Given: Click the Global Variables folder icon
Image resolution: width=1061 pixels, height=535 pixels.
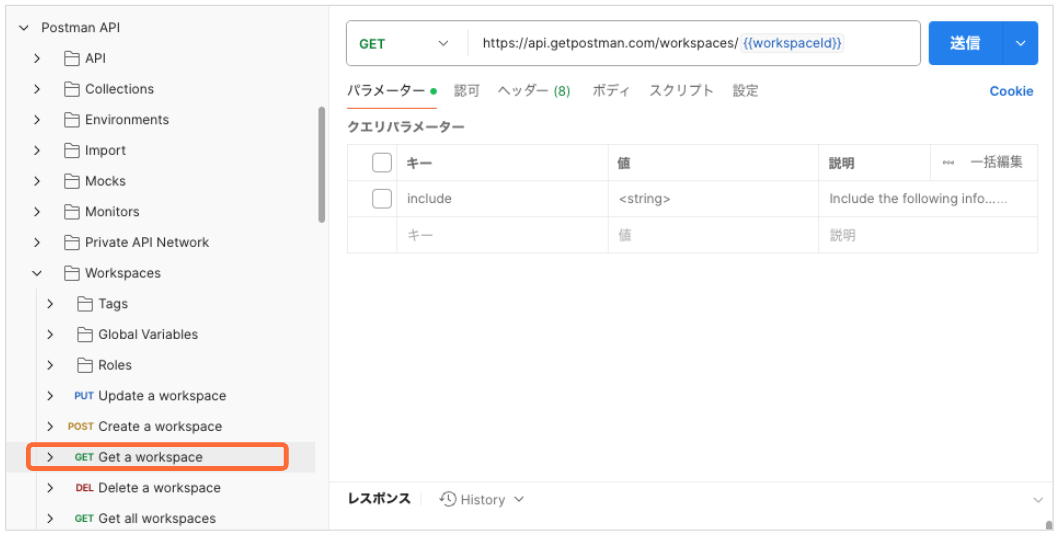Looking at the screenshot, I should click(85, 334).
